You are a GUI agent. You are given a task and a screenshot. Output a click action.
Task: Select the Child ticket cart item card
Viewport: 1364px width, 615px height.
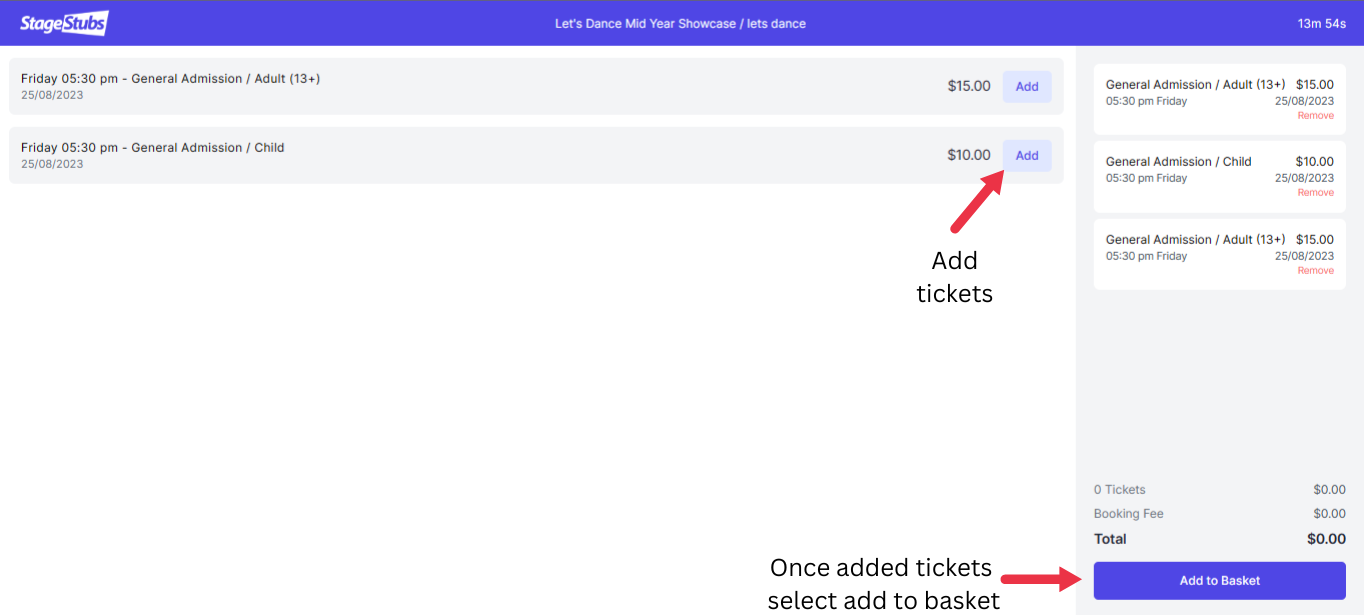pos(1219,176)
